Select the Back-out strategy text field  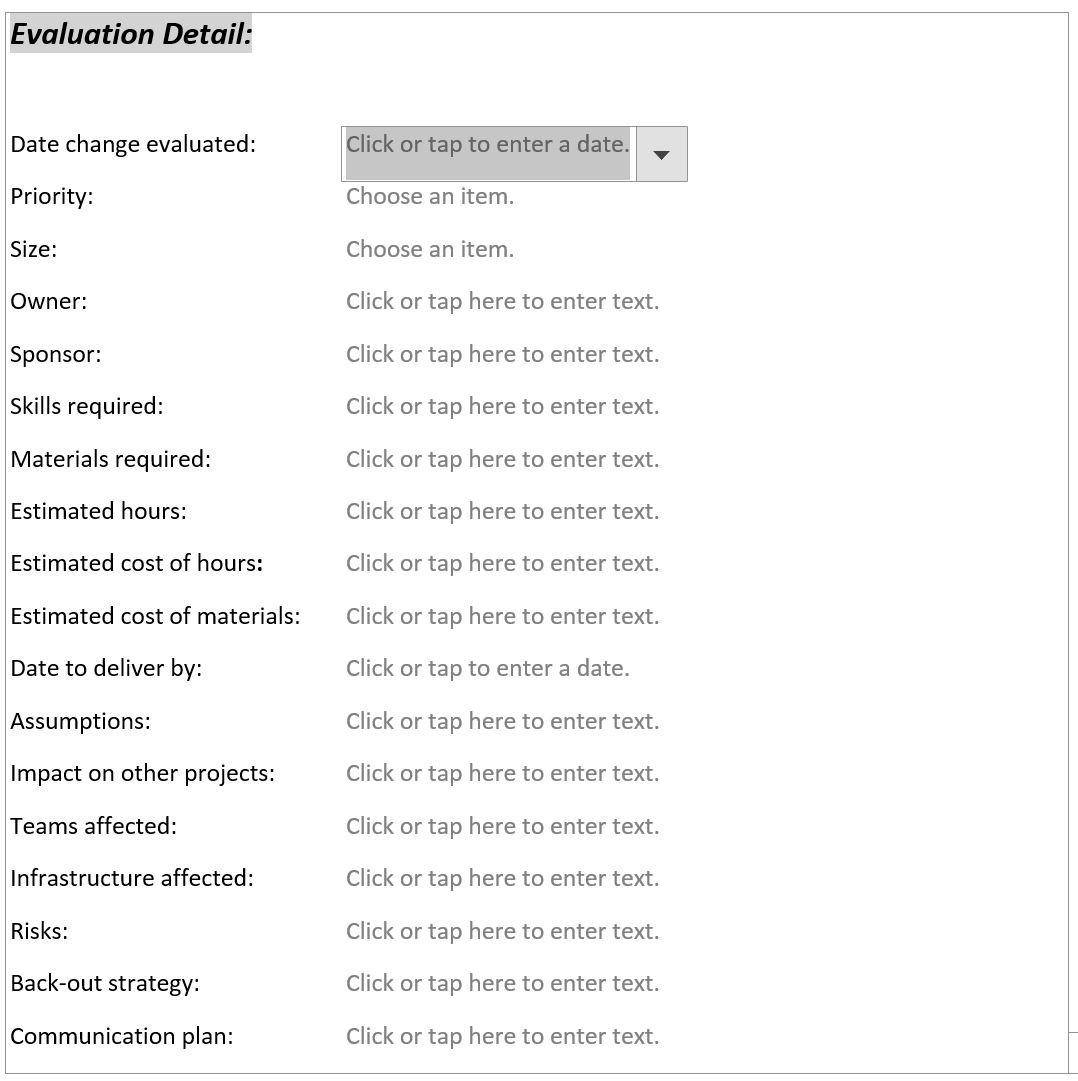tap(502, 984)
